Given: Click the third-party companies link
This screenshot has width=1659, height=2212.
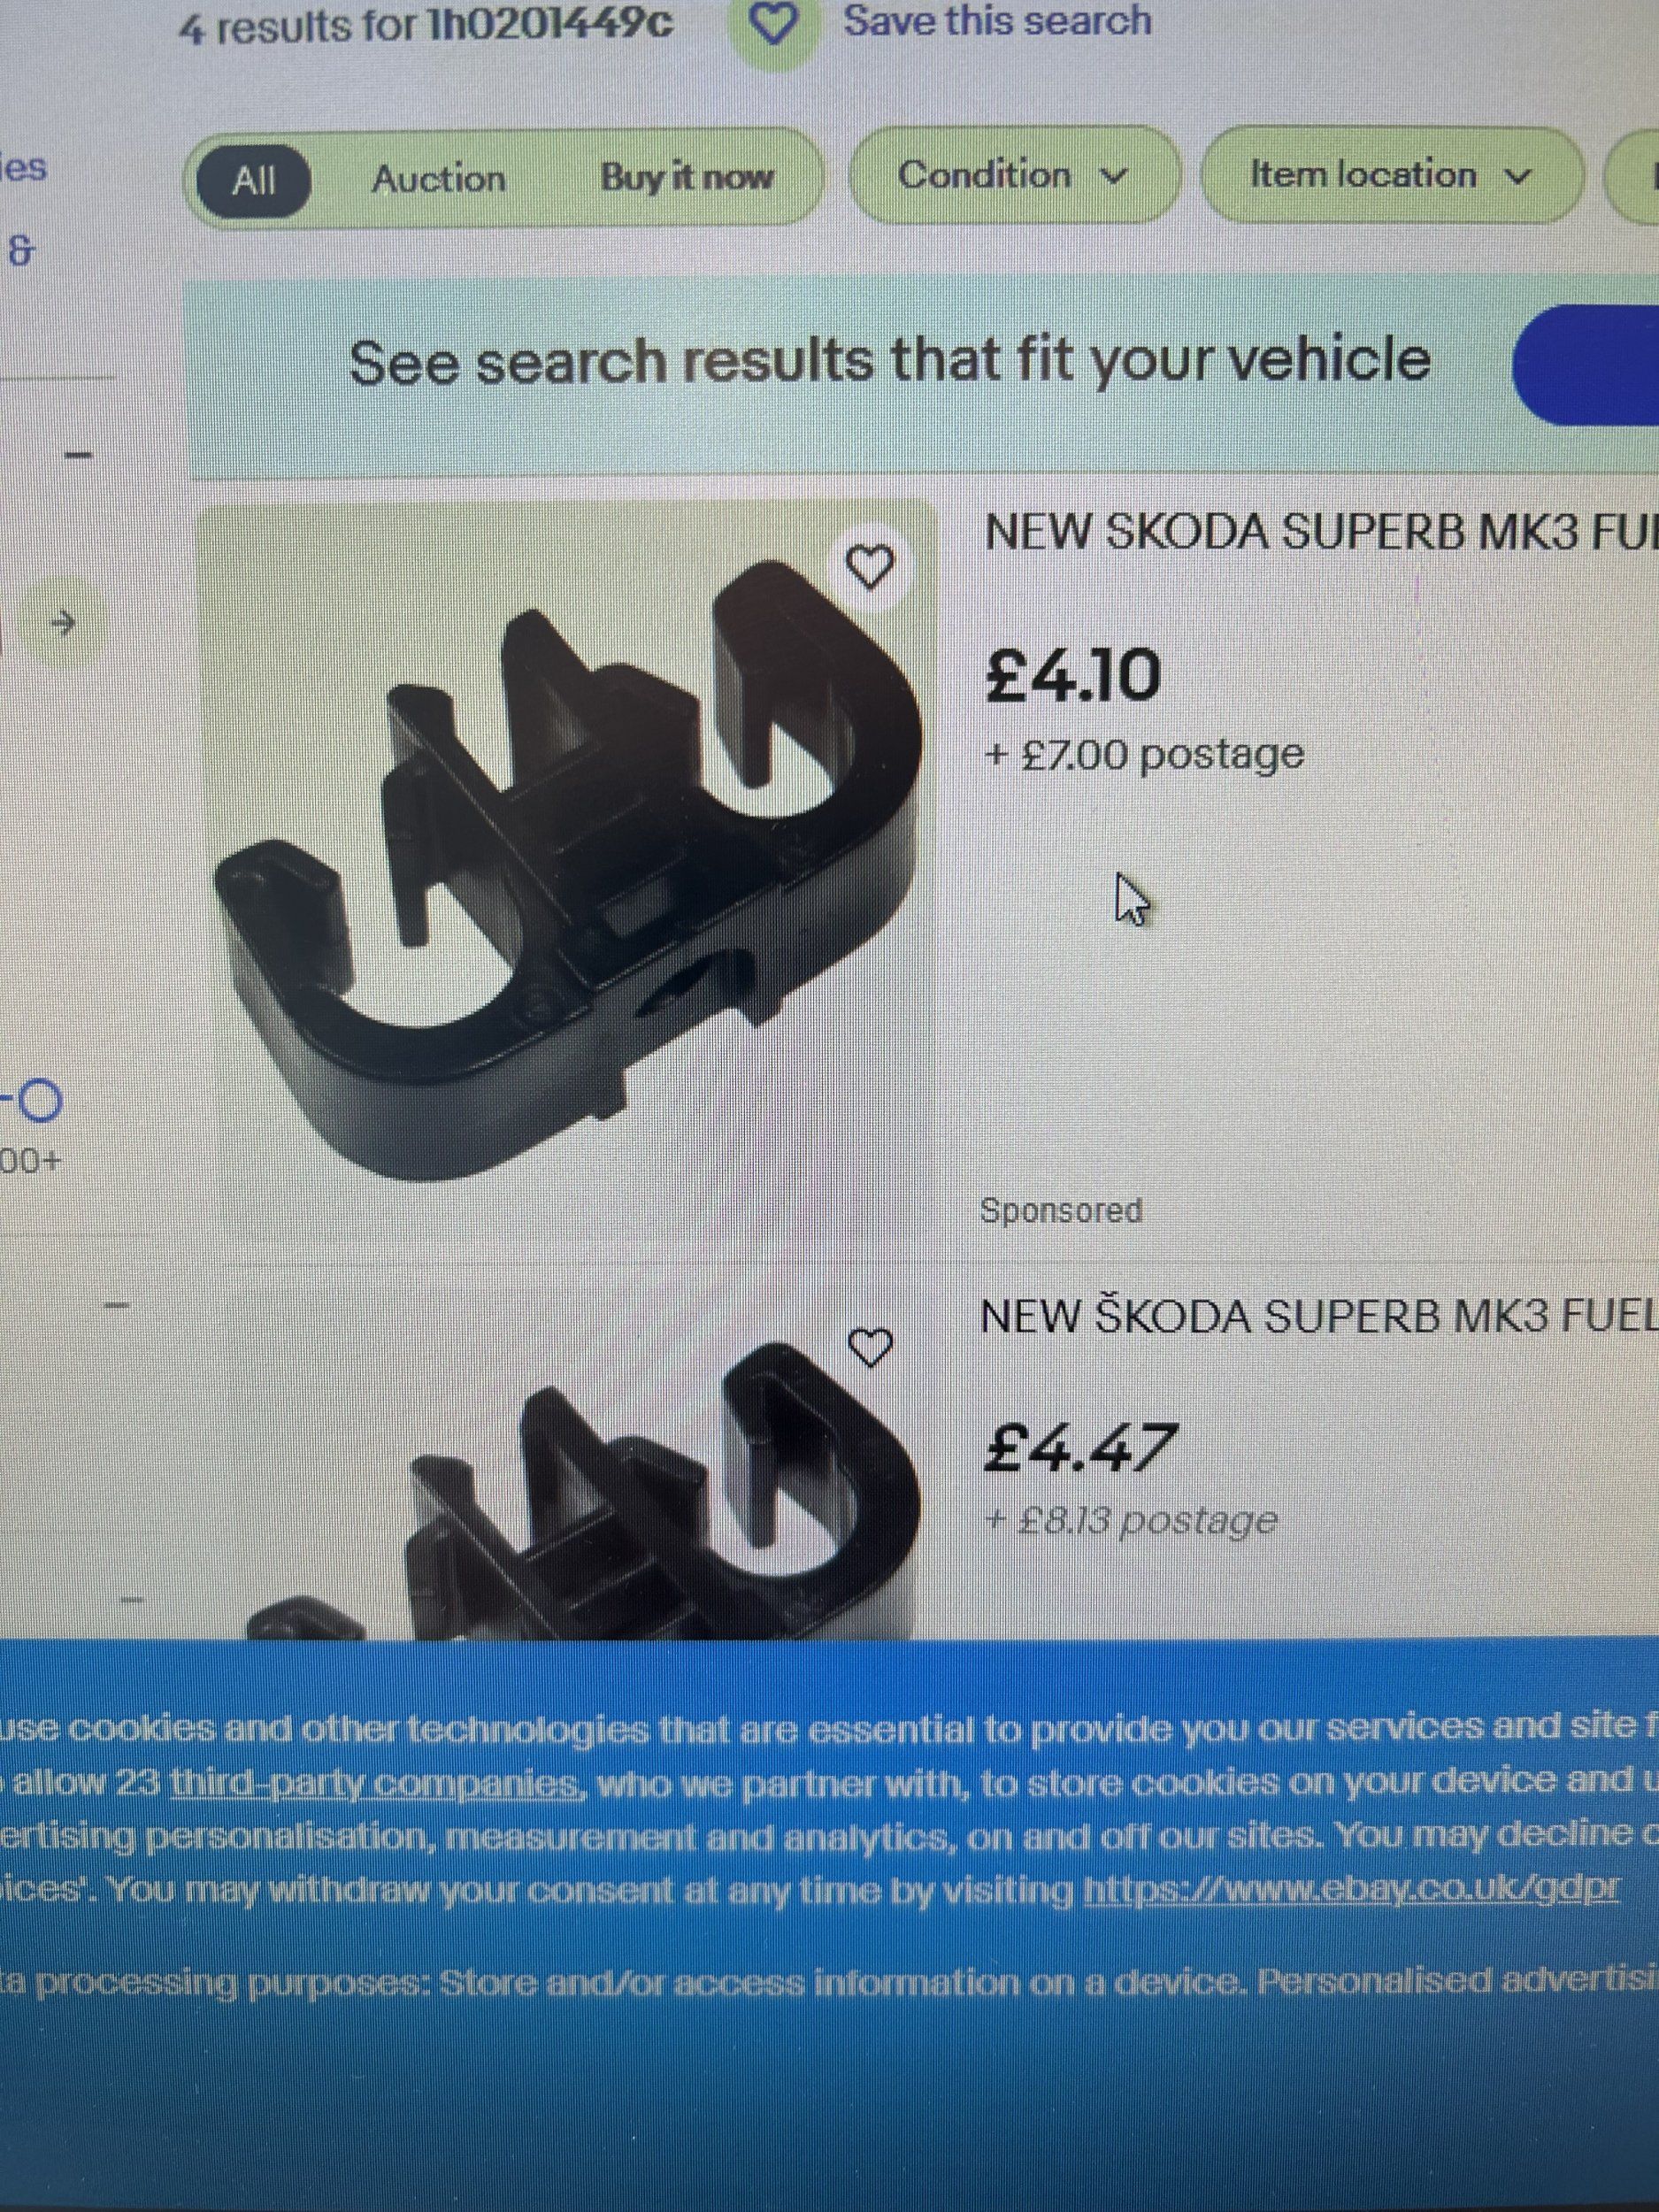Looking at the screenshot, I should click(374, 1784).
